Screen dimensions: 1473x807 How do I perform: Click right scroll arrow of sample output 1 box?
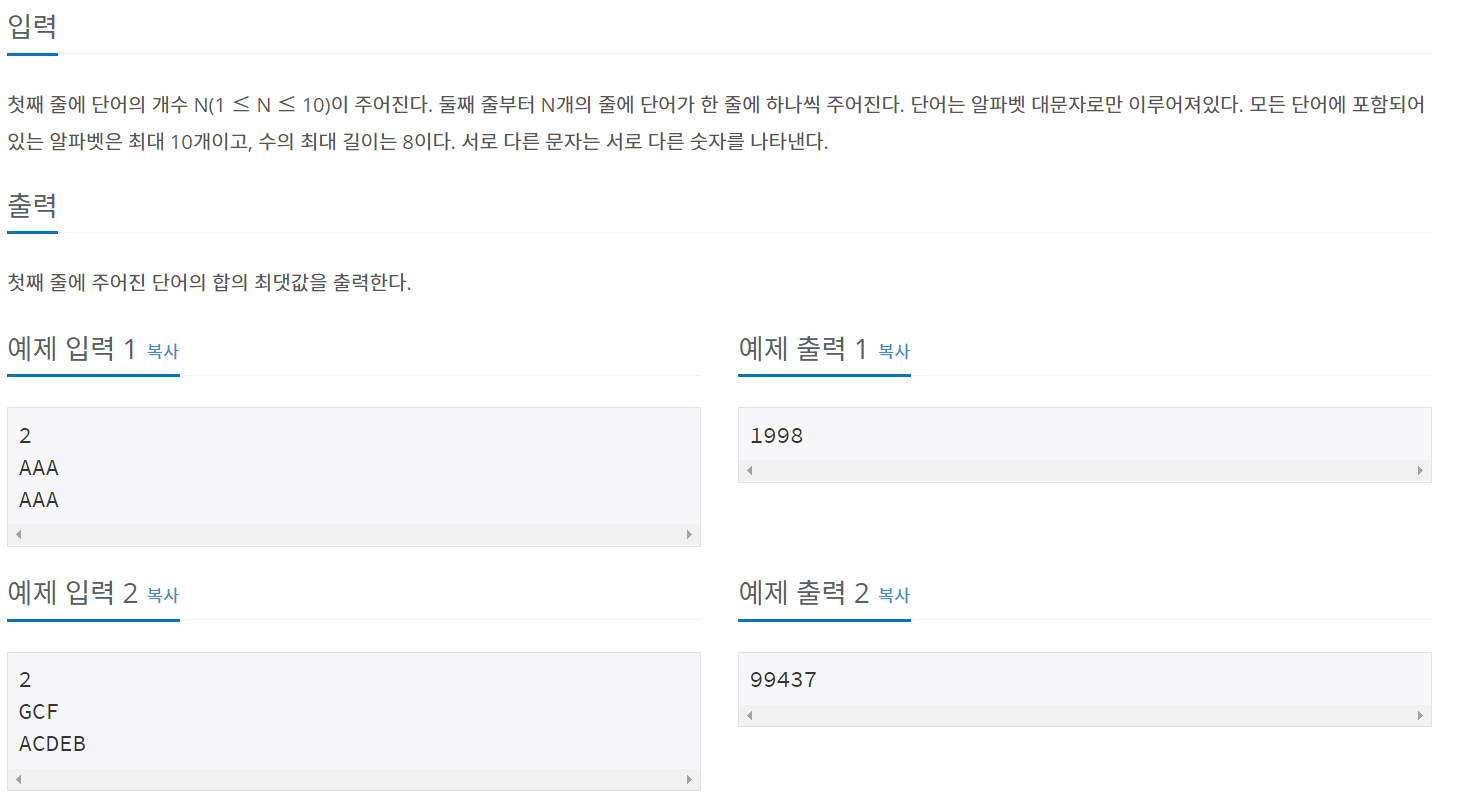1419,468
